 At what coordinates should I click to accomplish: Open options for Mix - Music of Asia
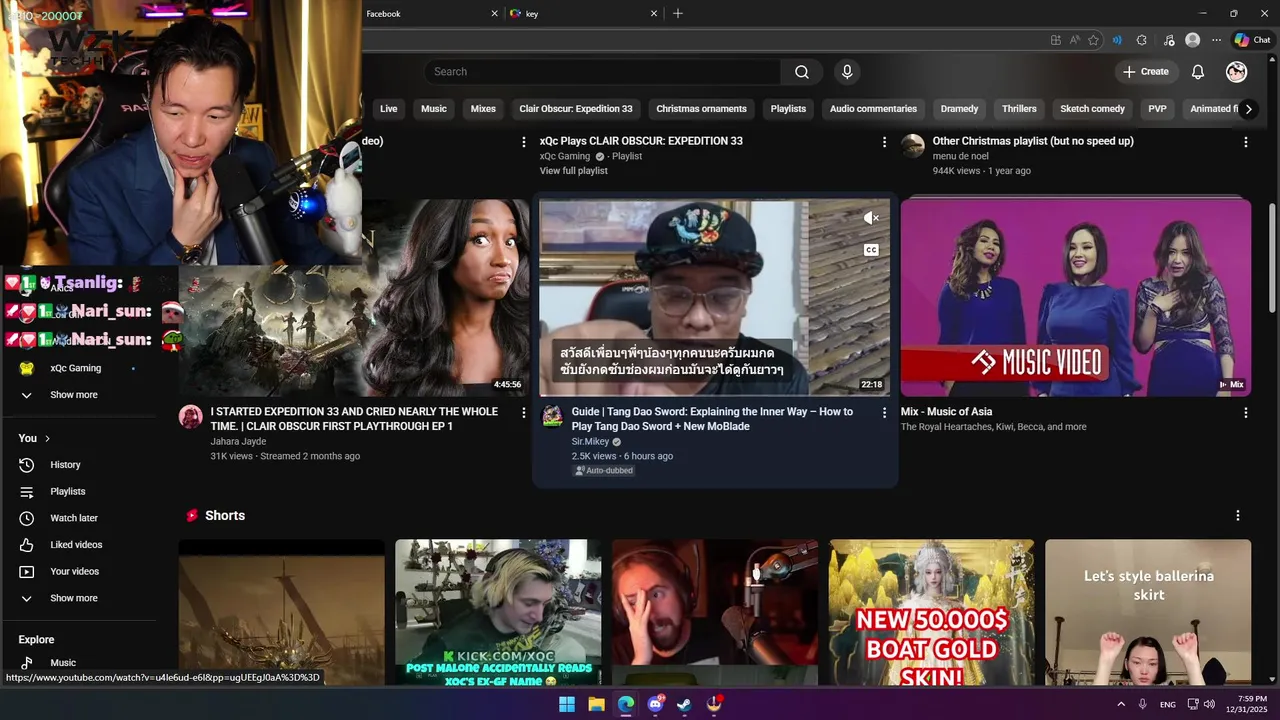tap(1245, 412)
